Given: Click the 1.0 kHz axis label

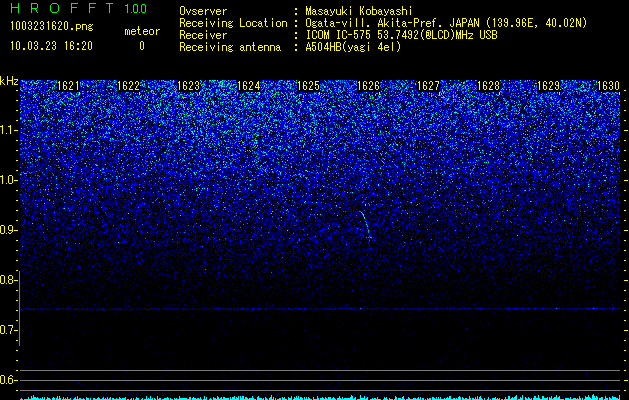Looking at the screenshot, I should 8,180.
